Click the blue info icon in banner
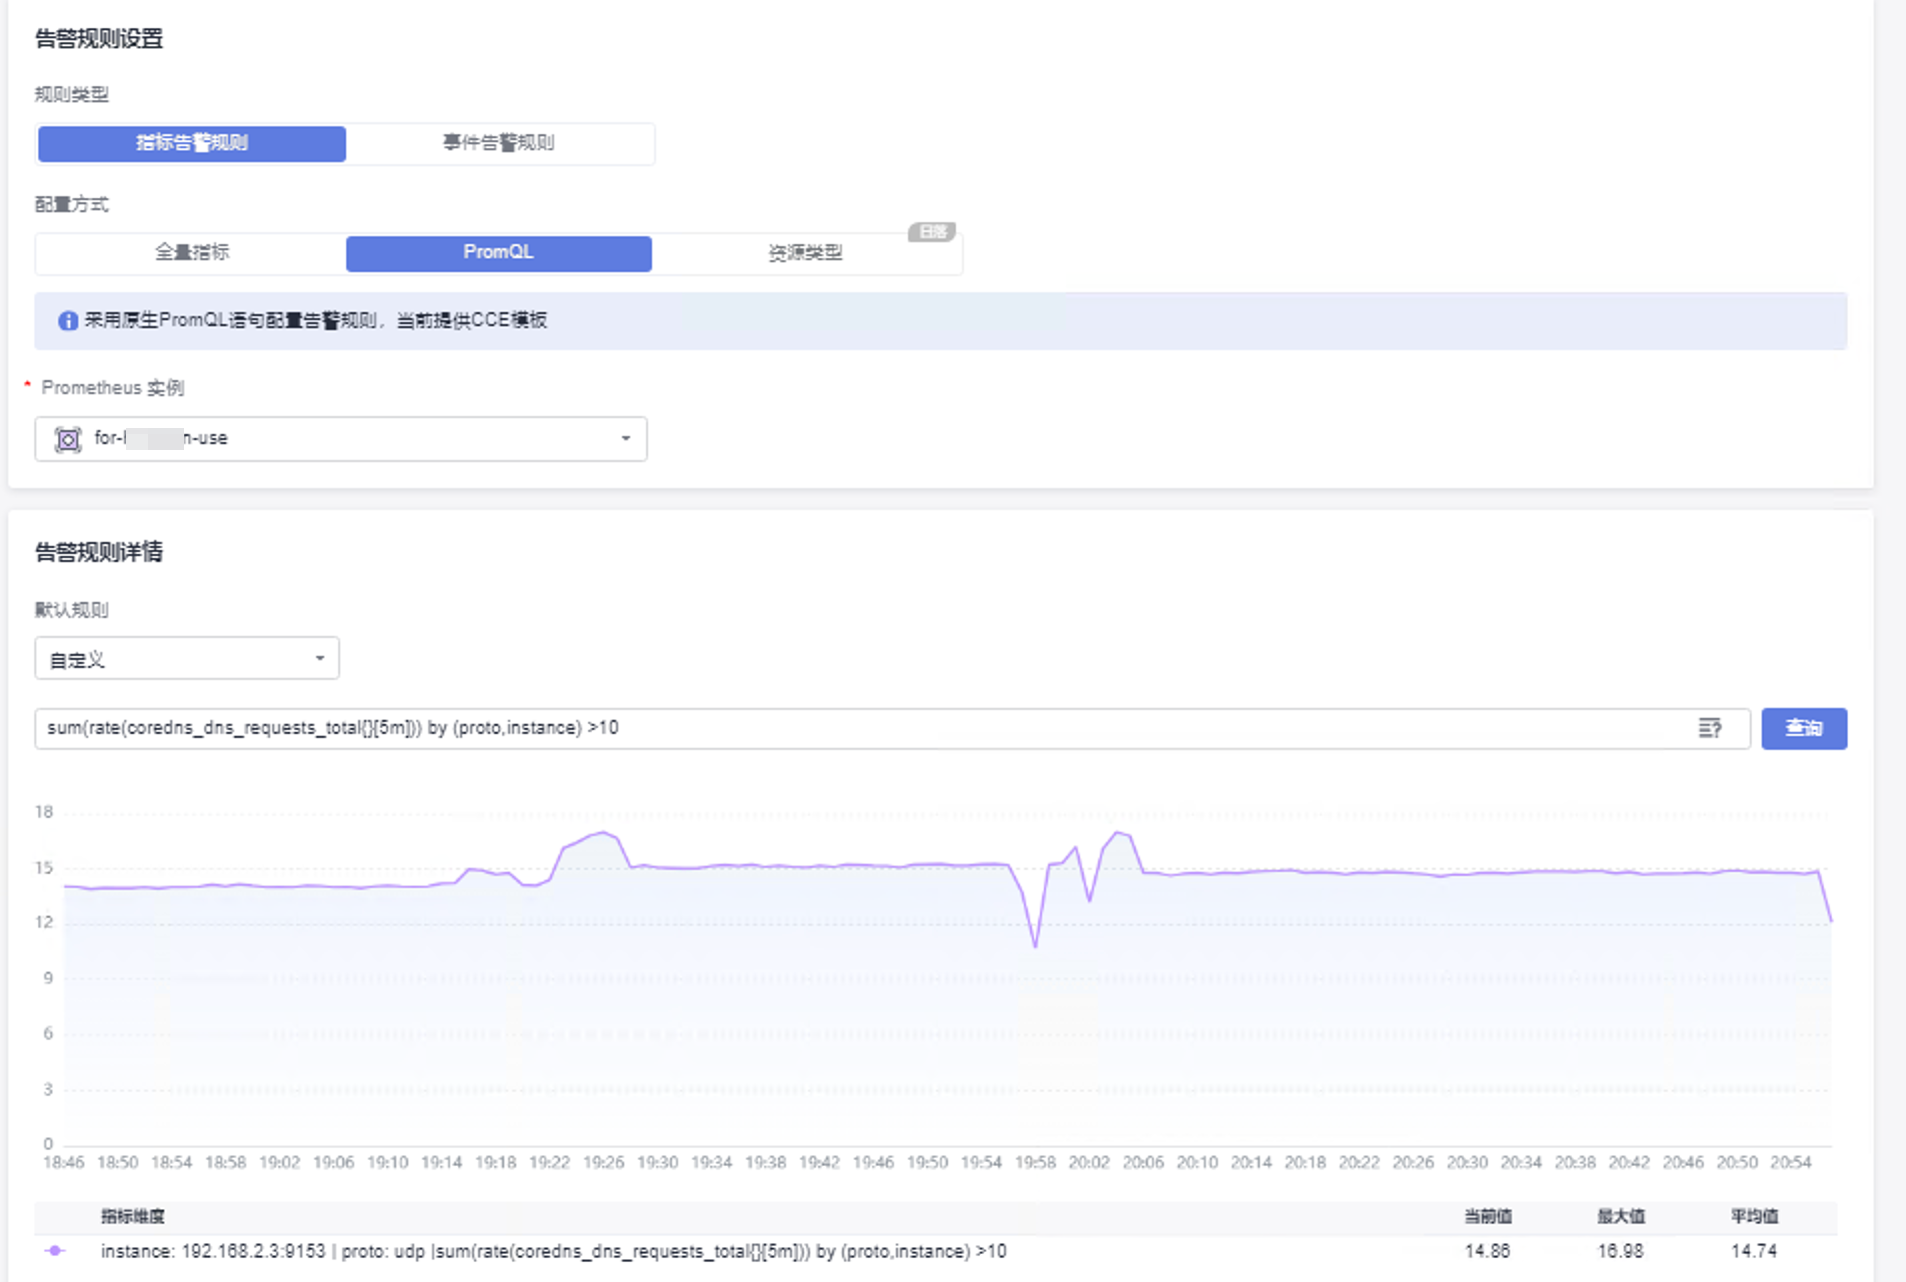The width and height of the screenshot is (1906, 1282). tap(68, 321)
